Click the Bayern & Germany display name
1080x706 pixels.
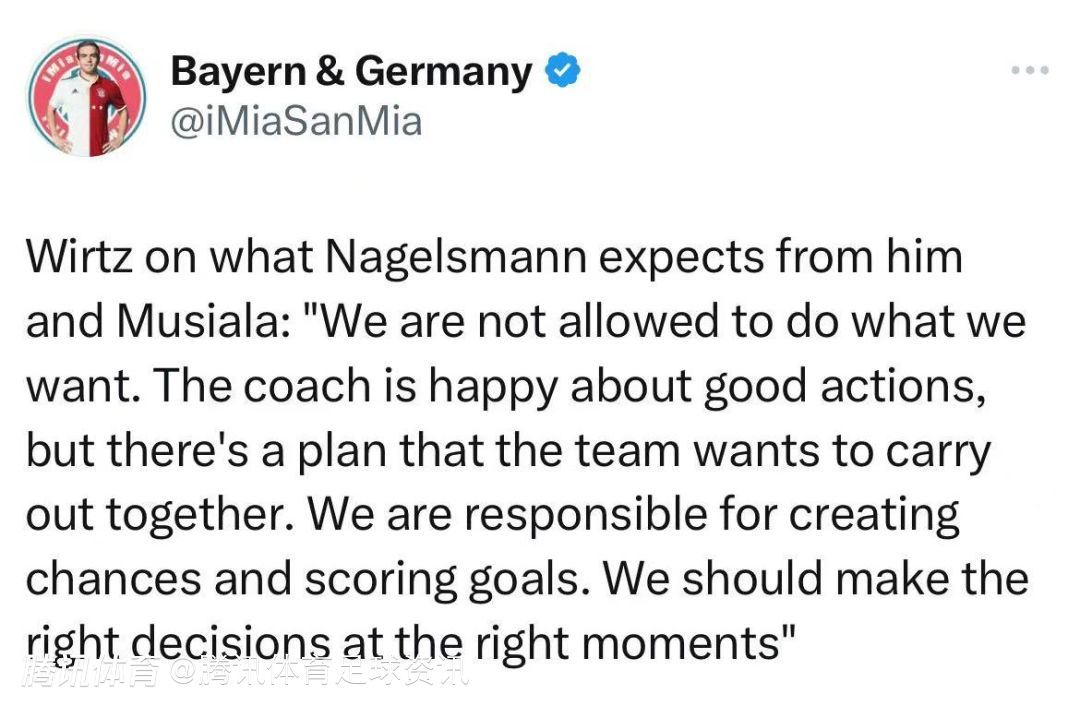(x=351, y=72)
